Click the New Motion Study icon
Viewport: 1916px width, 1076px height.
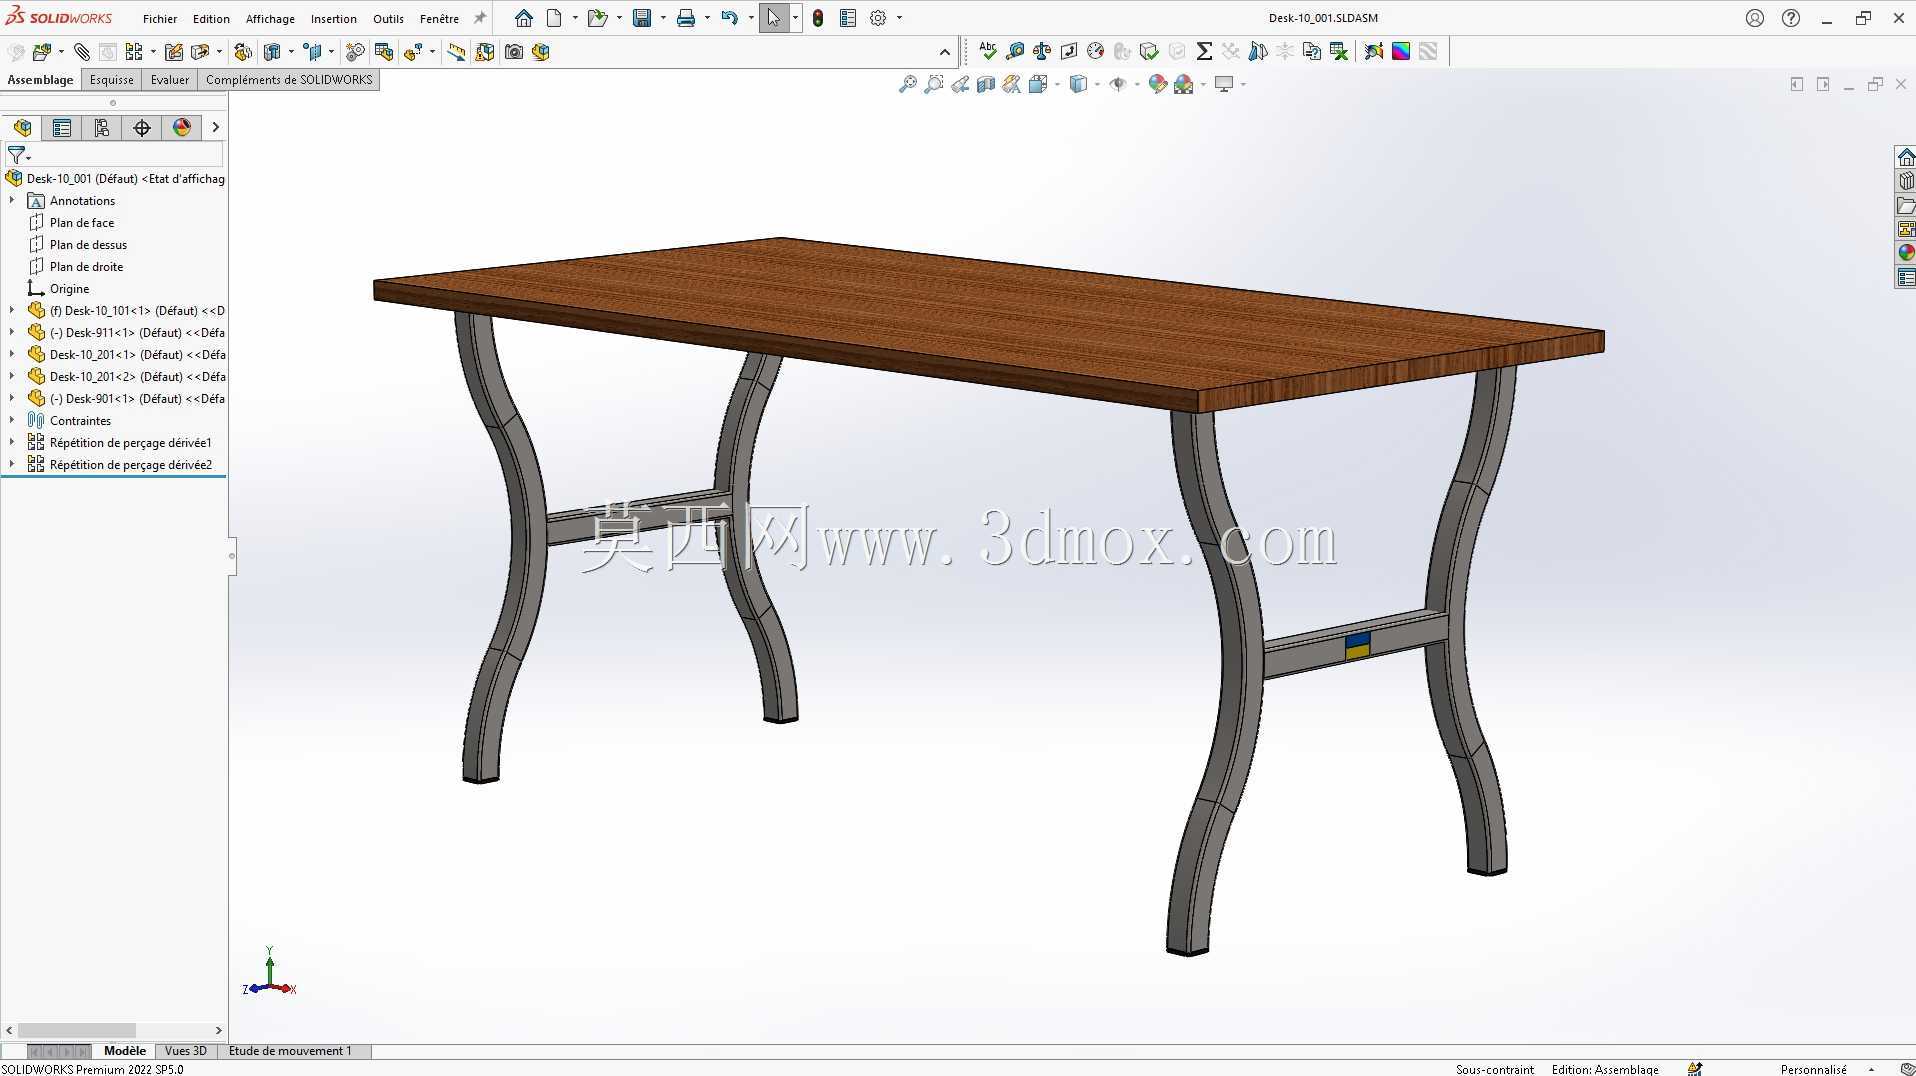pos(355,52)
